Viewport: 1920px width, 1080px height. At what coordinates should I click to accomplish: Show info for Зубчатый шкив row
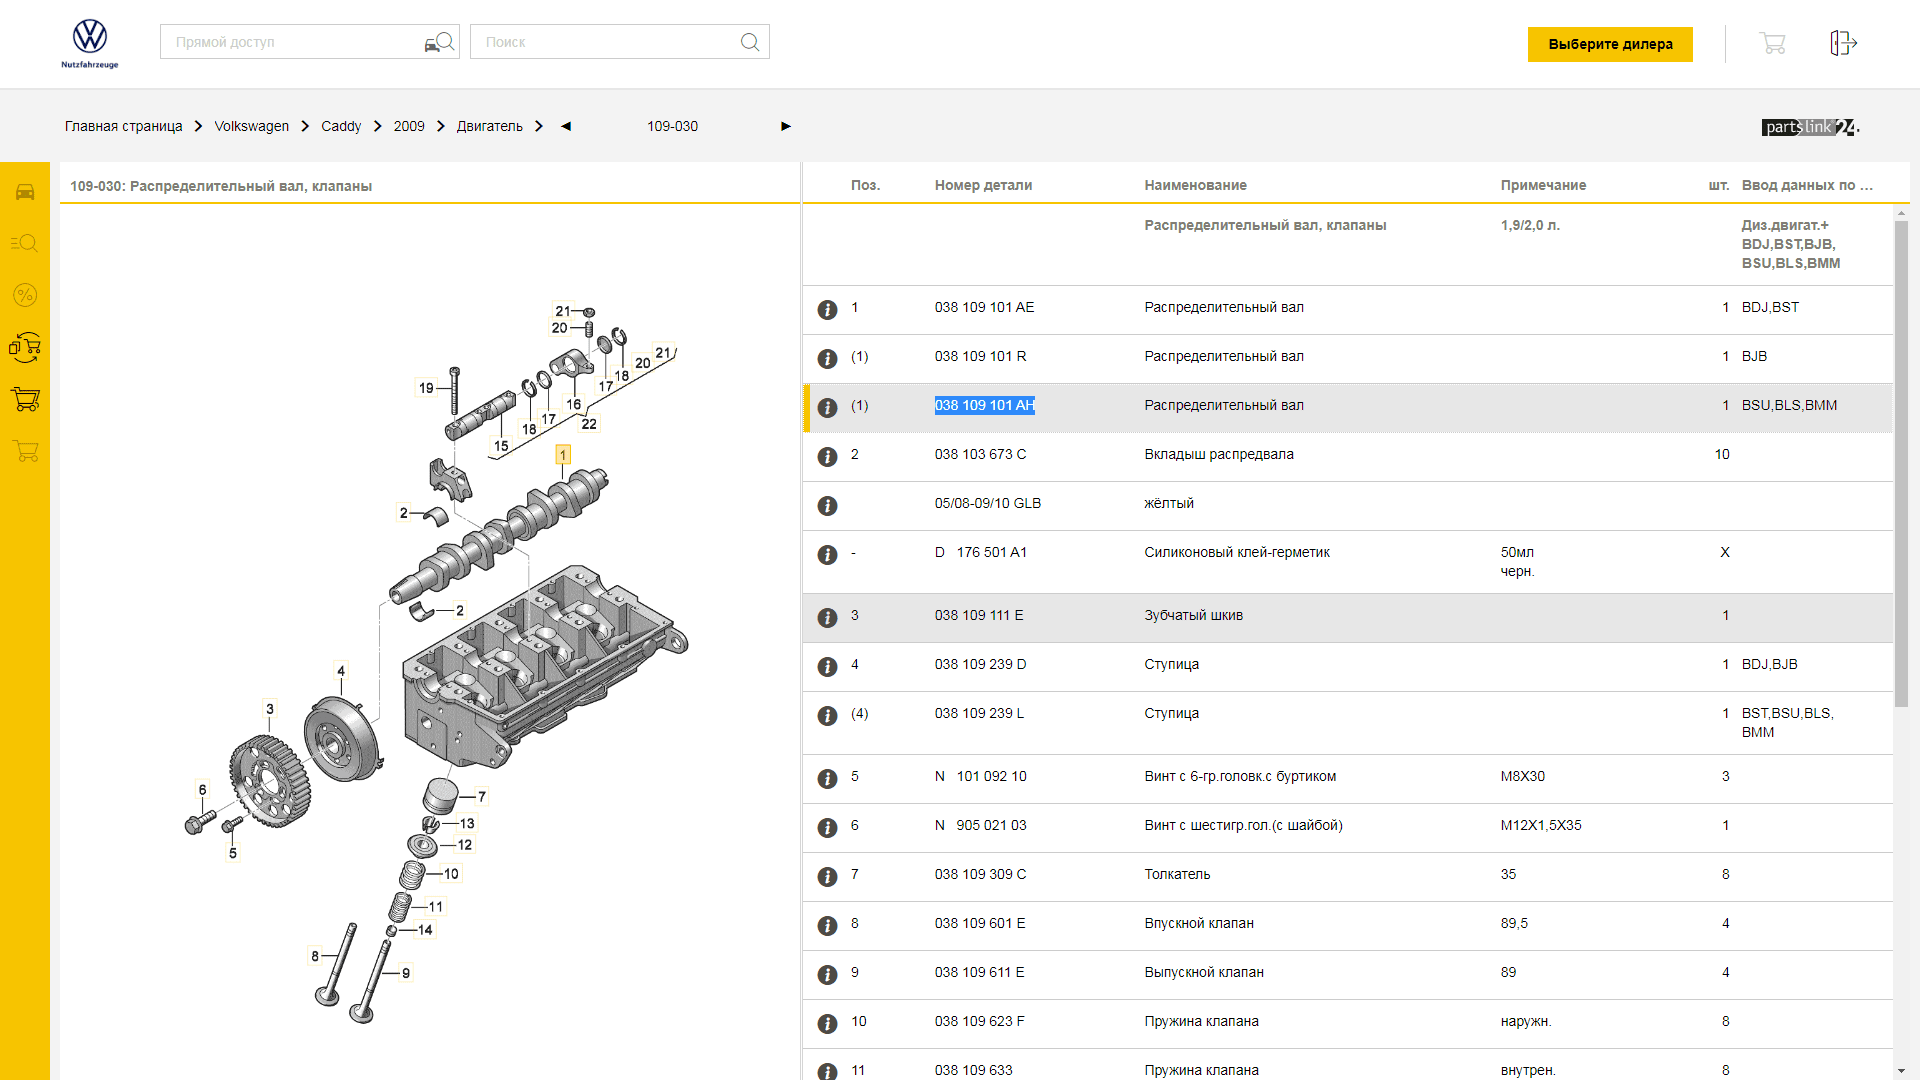point(827,618)
